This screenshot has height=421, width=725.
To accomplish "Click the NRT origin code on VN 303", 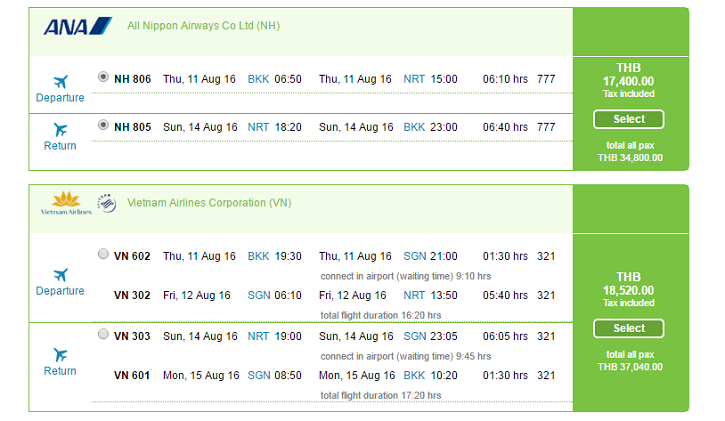I will pos(258,336).
